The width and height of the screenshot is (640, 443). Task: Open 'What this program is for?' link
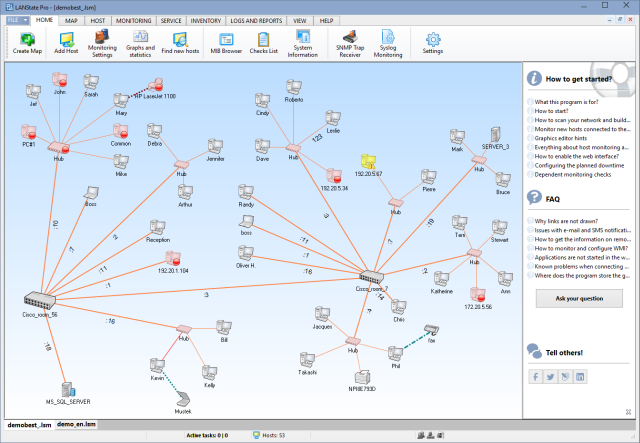(x=566, y=102)
